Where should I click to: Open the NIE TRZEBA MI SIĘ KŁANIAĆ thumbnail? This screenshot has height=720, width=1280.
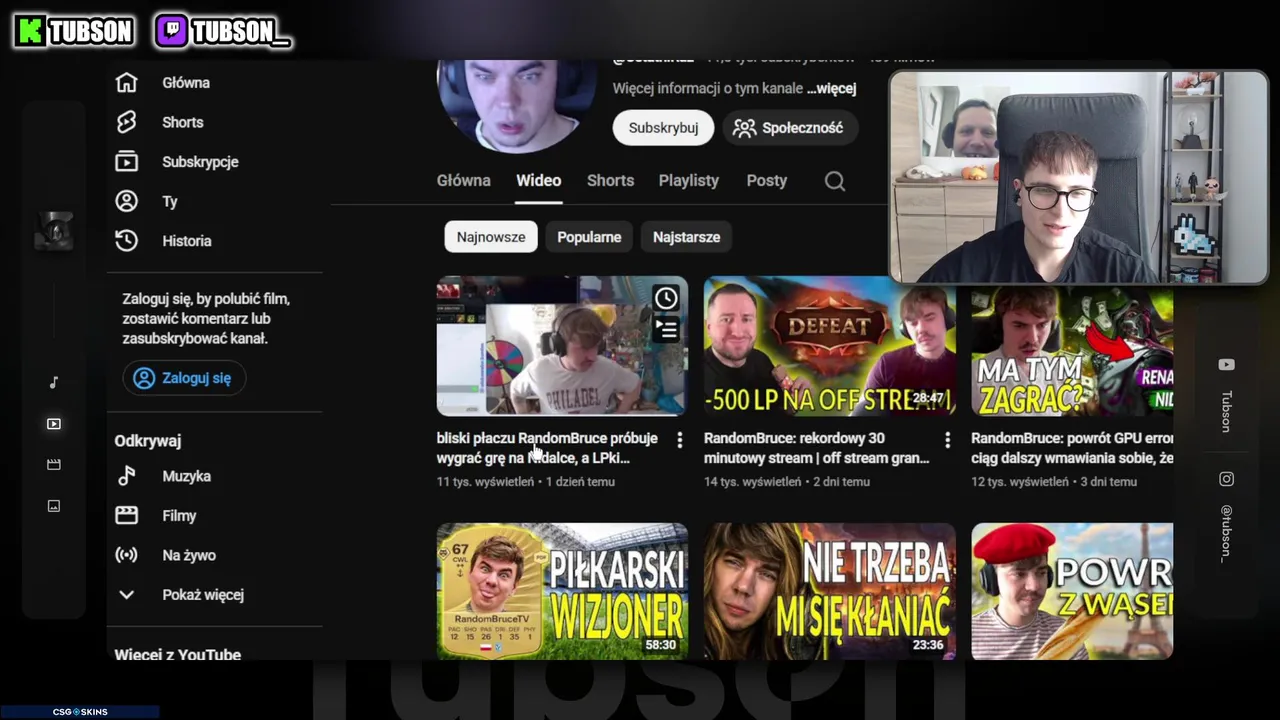830,591
